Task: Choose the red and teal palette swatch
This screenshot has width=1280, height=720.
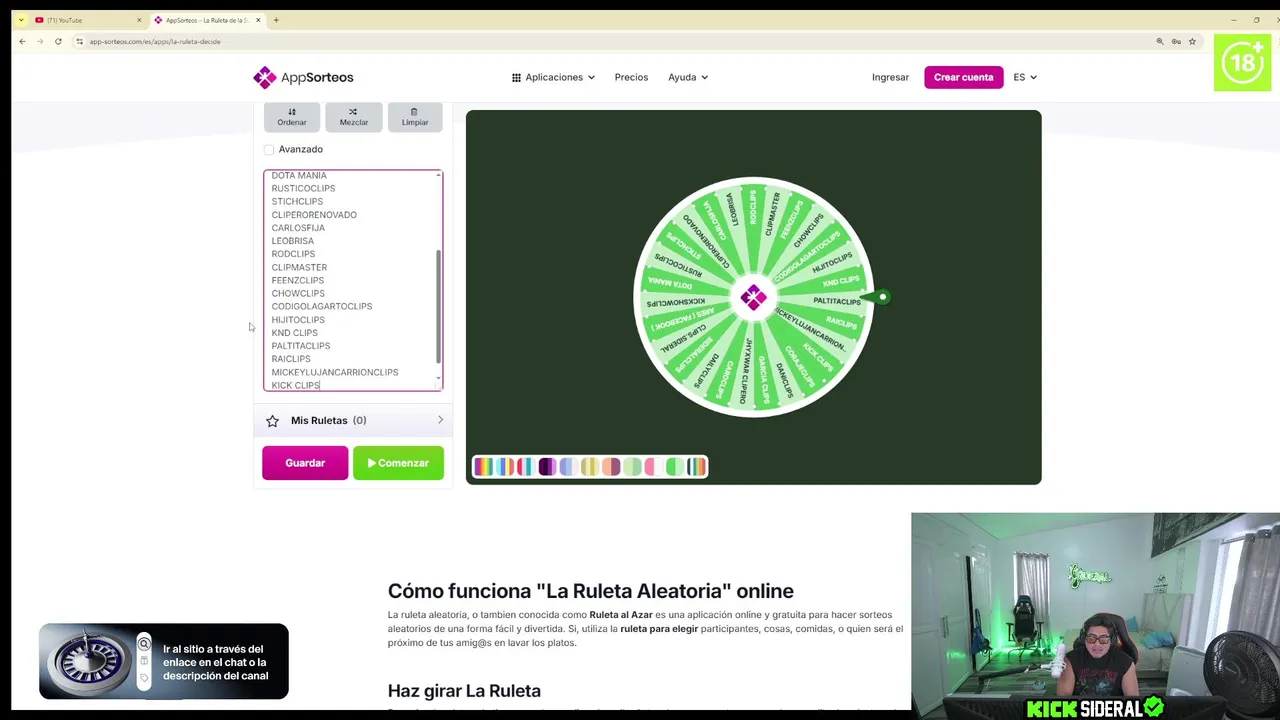Action: [x=526, y=466]
